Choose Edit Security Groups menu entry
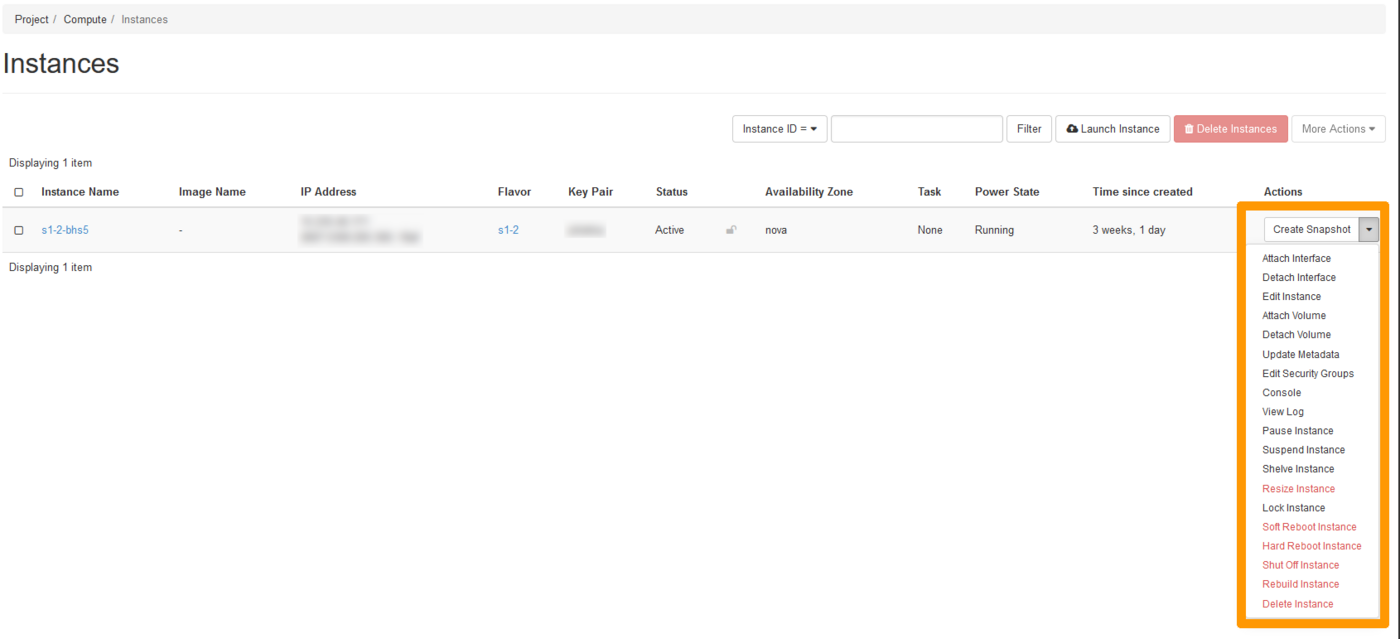1400x639 pixels. (1307, 374)
